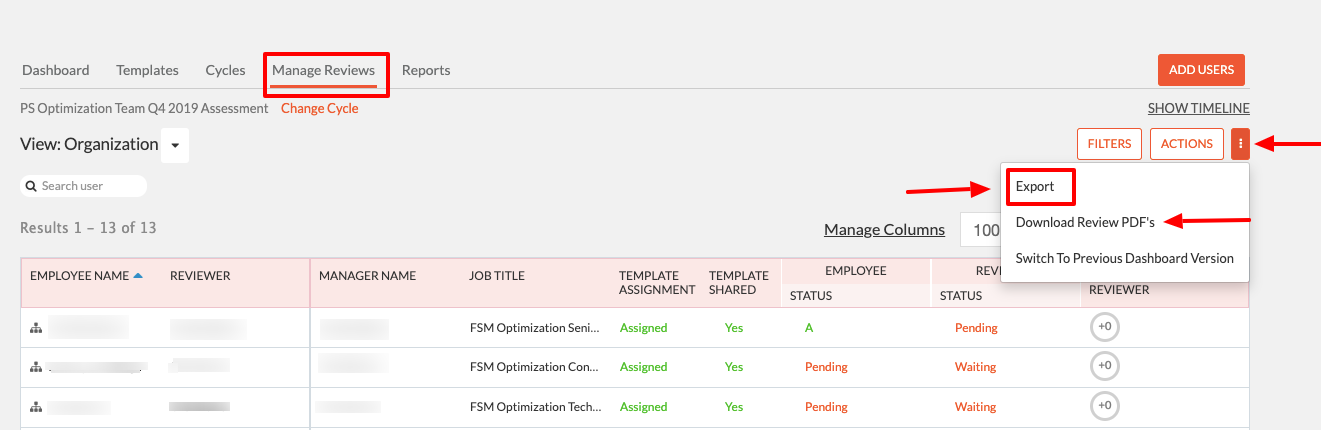The width and height of the screenshot is (1321, 430).
Task: Click reviewer status 'Pending' in first row
Action: [x=976, y=327]
